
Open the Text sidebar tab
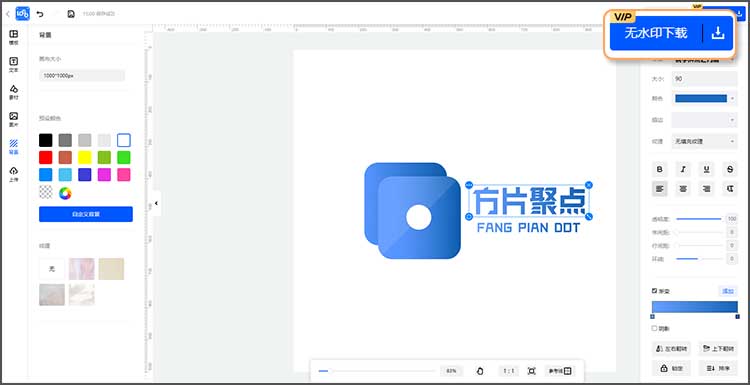point(13,65)
